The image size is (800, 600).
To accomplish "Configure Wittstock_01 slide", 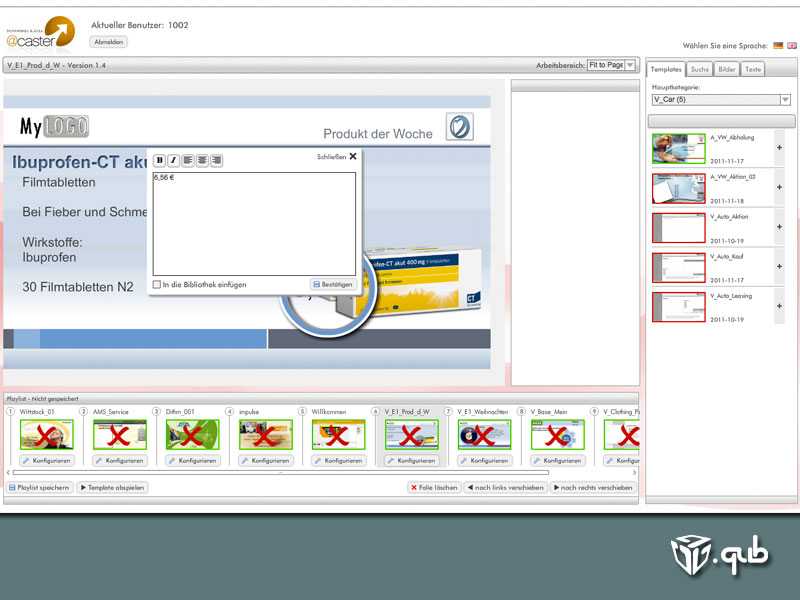I will 46,461.
